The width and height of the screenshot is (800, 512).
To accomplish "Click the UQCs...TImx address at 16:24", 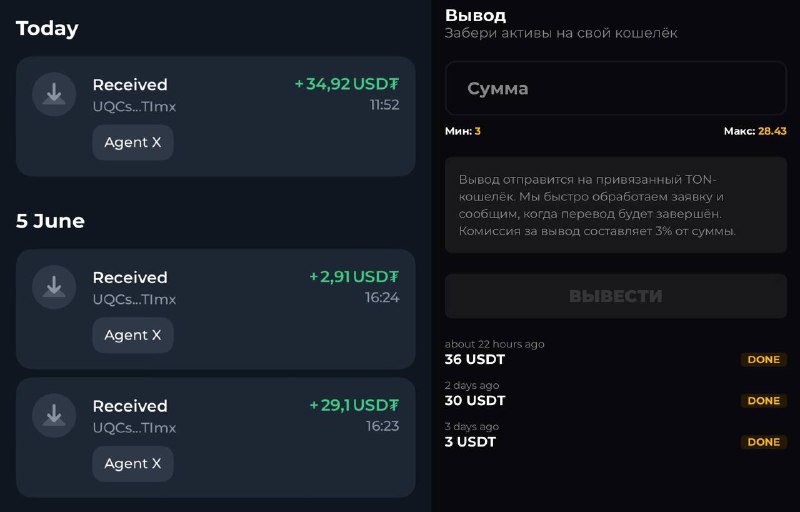I will (134, 299).
